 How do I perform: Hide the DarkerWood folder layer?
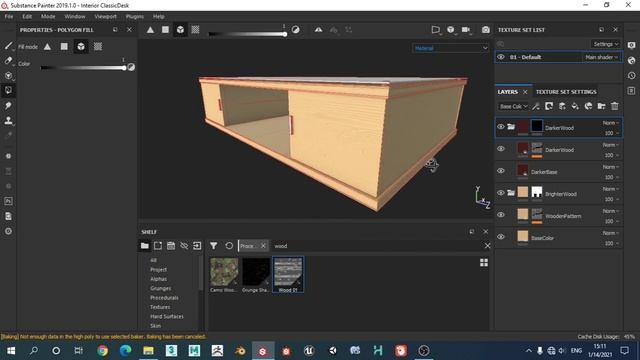tap(501, 127)
